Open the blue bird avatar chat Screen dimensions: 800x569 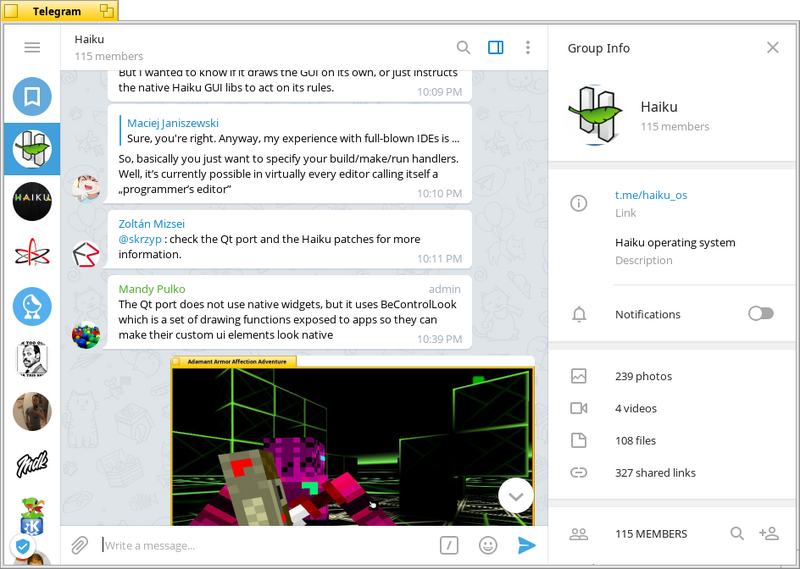coord(32,306)
